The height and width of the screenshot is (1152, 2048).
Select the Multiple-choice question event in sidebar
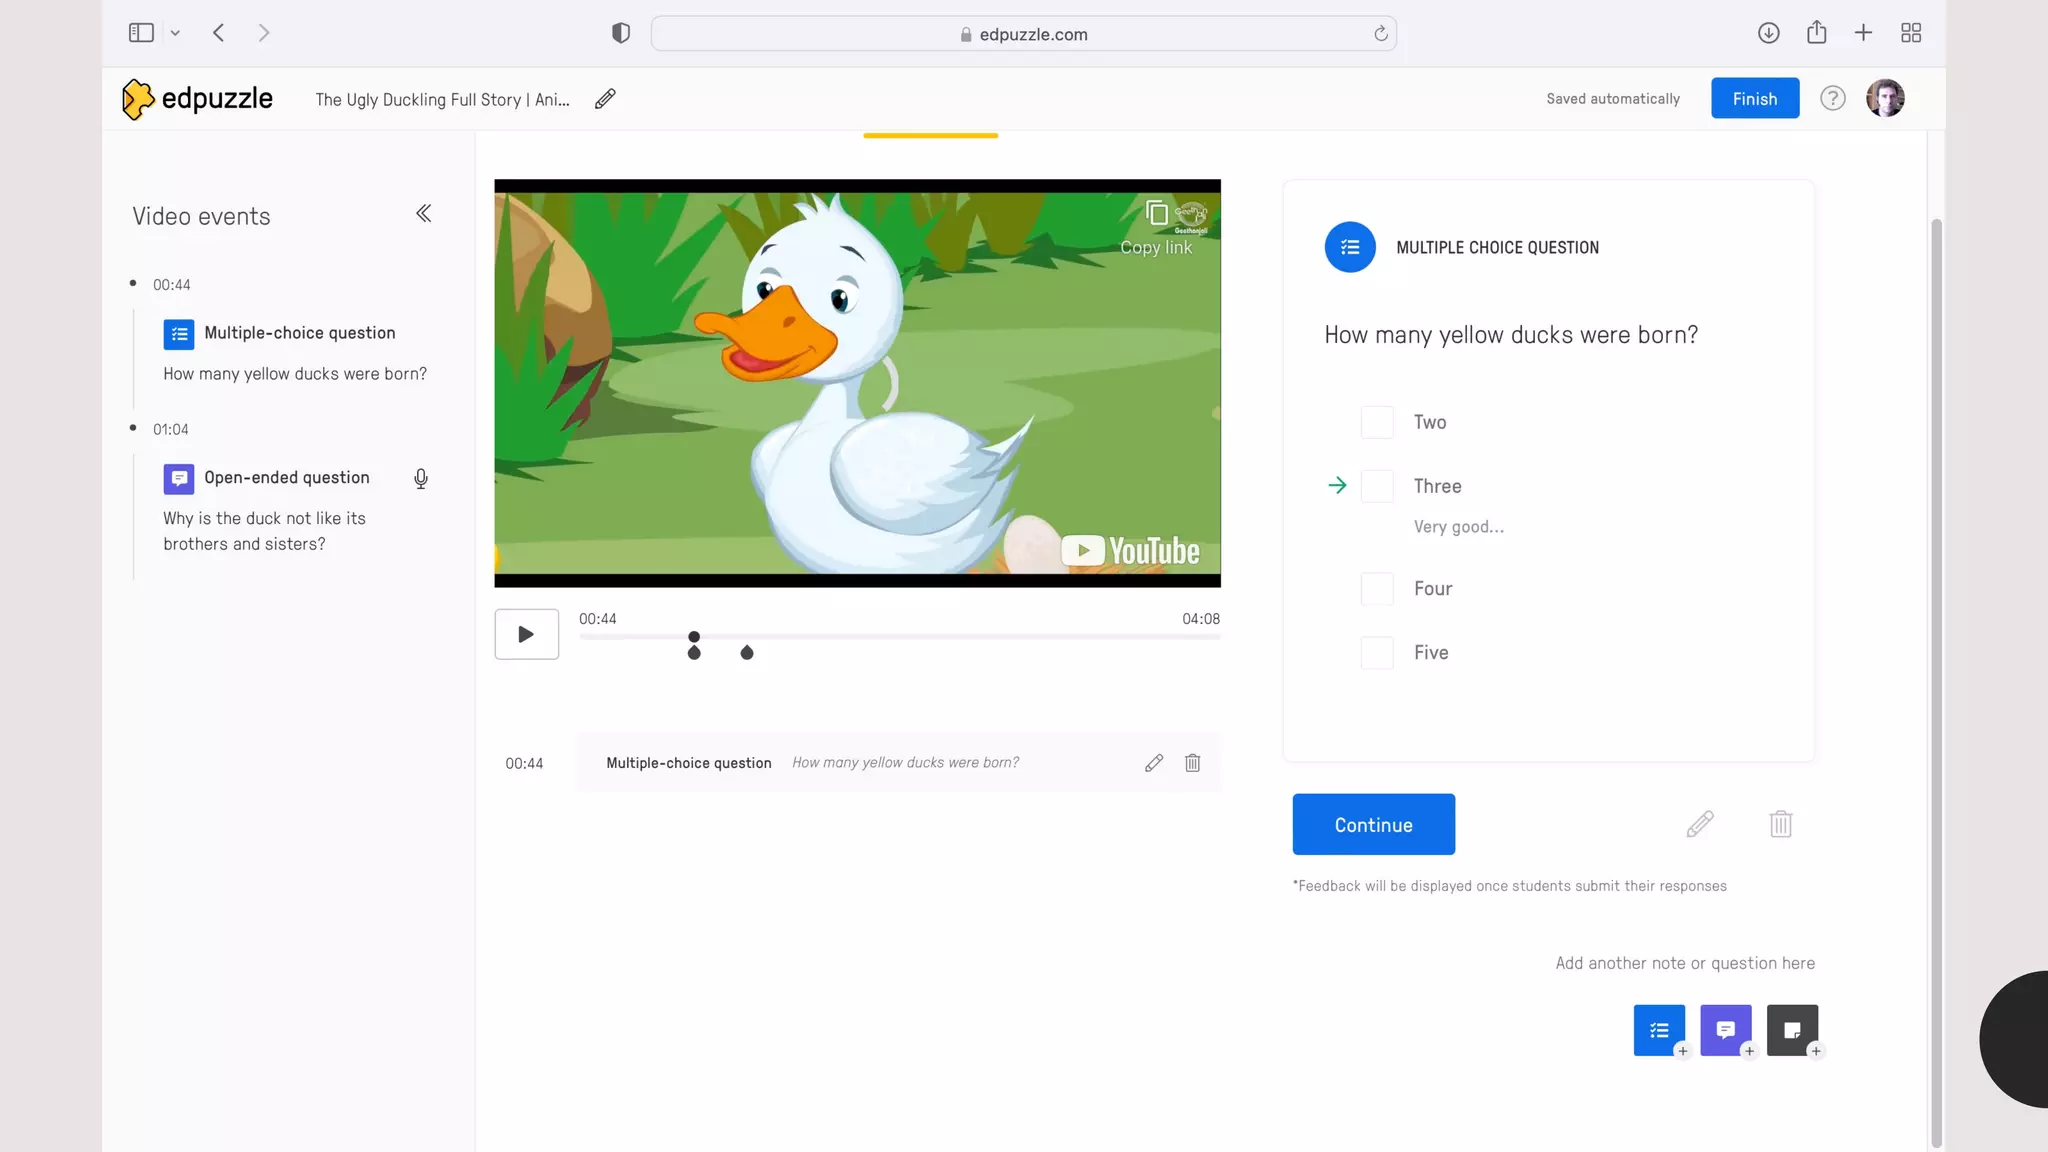299,333
